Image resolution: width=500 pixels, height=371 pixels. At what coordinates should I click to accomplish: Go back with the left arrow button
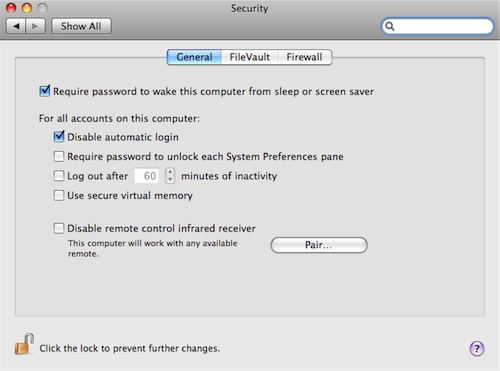[x=16, y=26]
